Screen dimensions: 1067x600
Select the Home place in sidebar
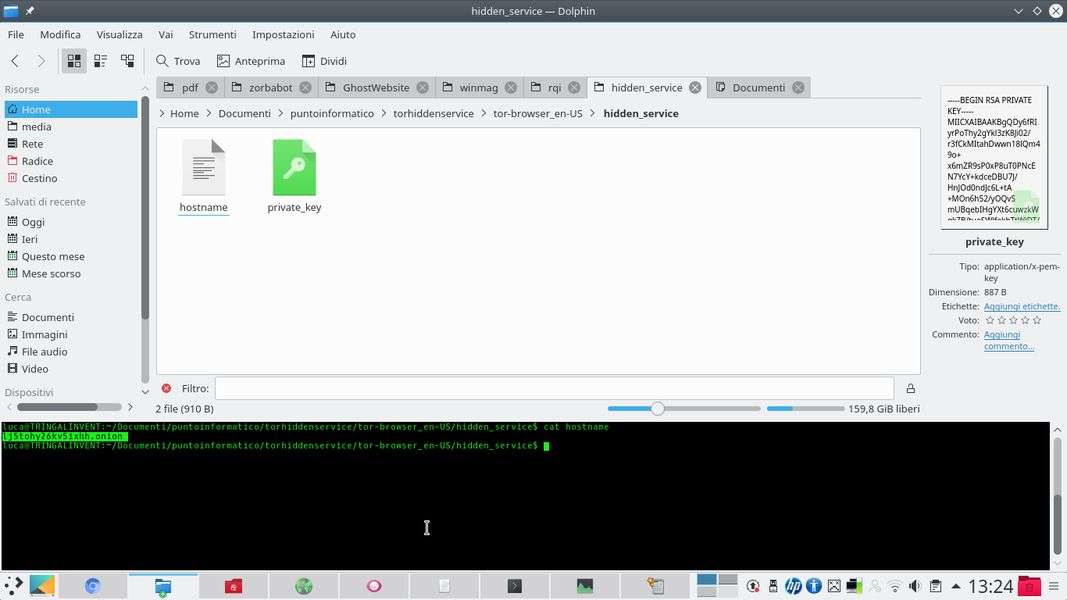71,110
